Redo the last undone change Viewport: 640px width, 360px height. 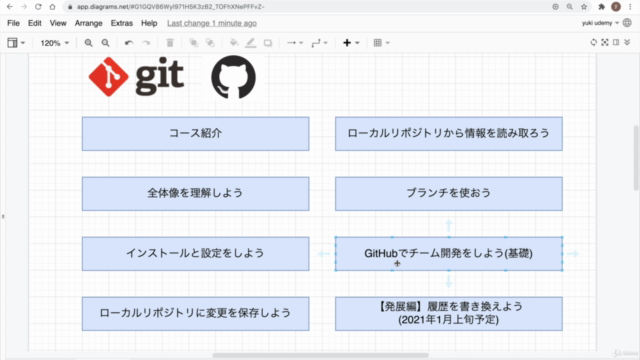(x=146, y=43)
